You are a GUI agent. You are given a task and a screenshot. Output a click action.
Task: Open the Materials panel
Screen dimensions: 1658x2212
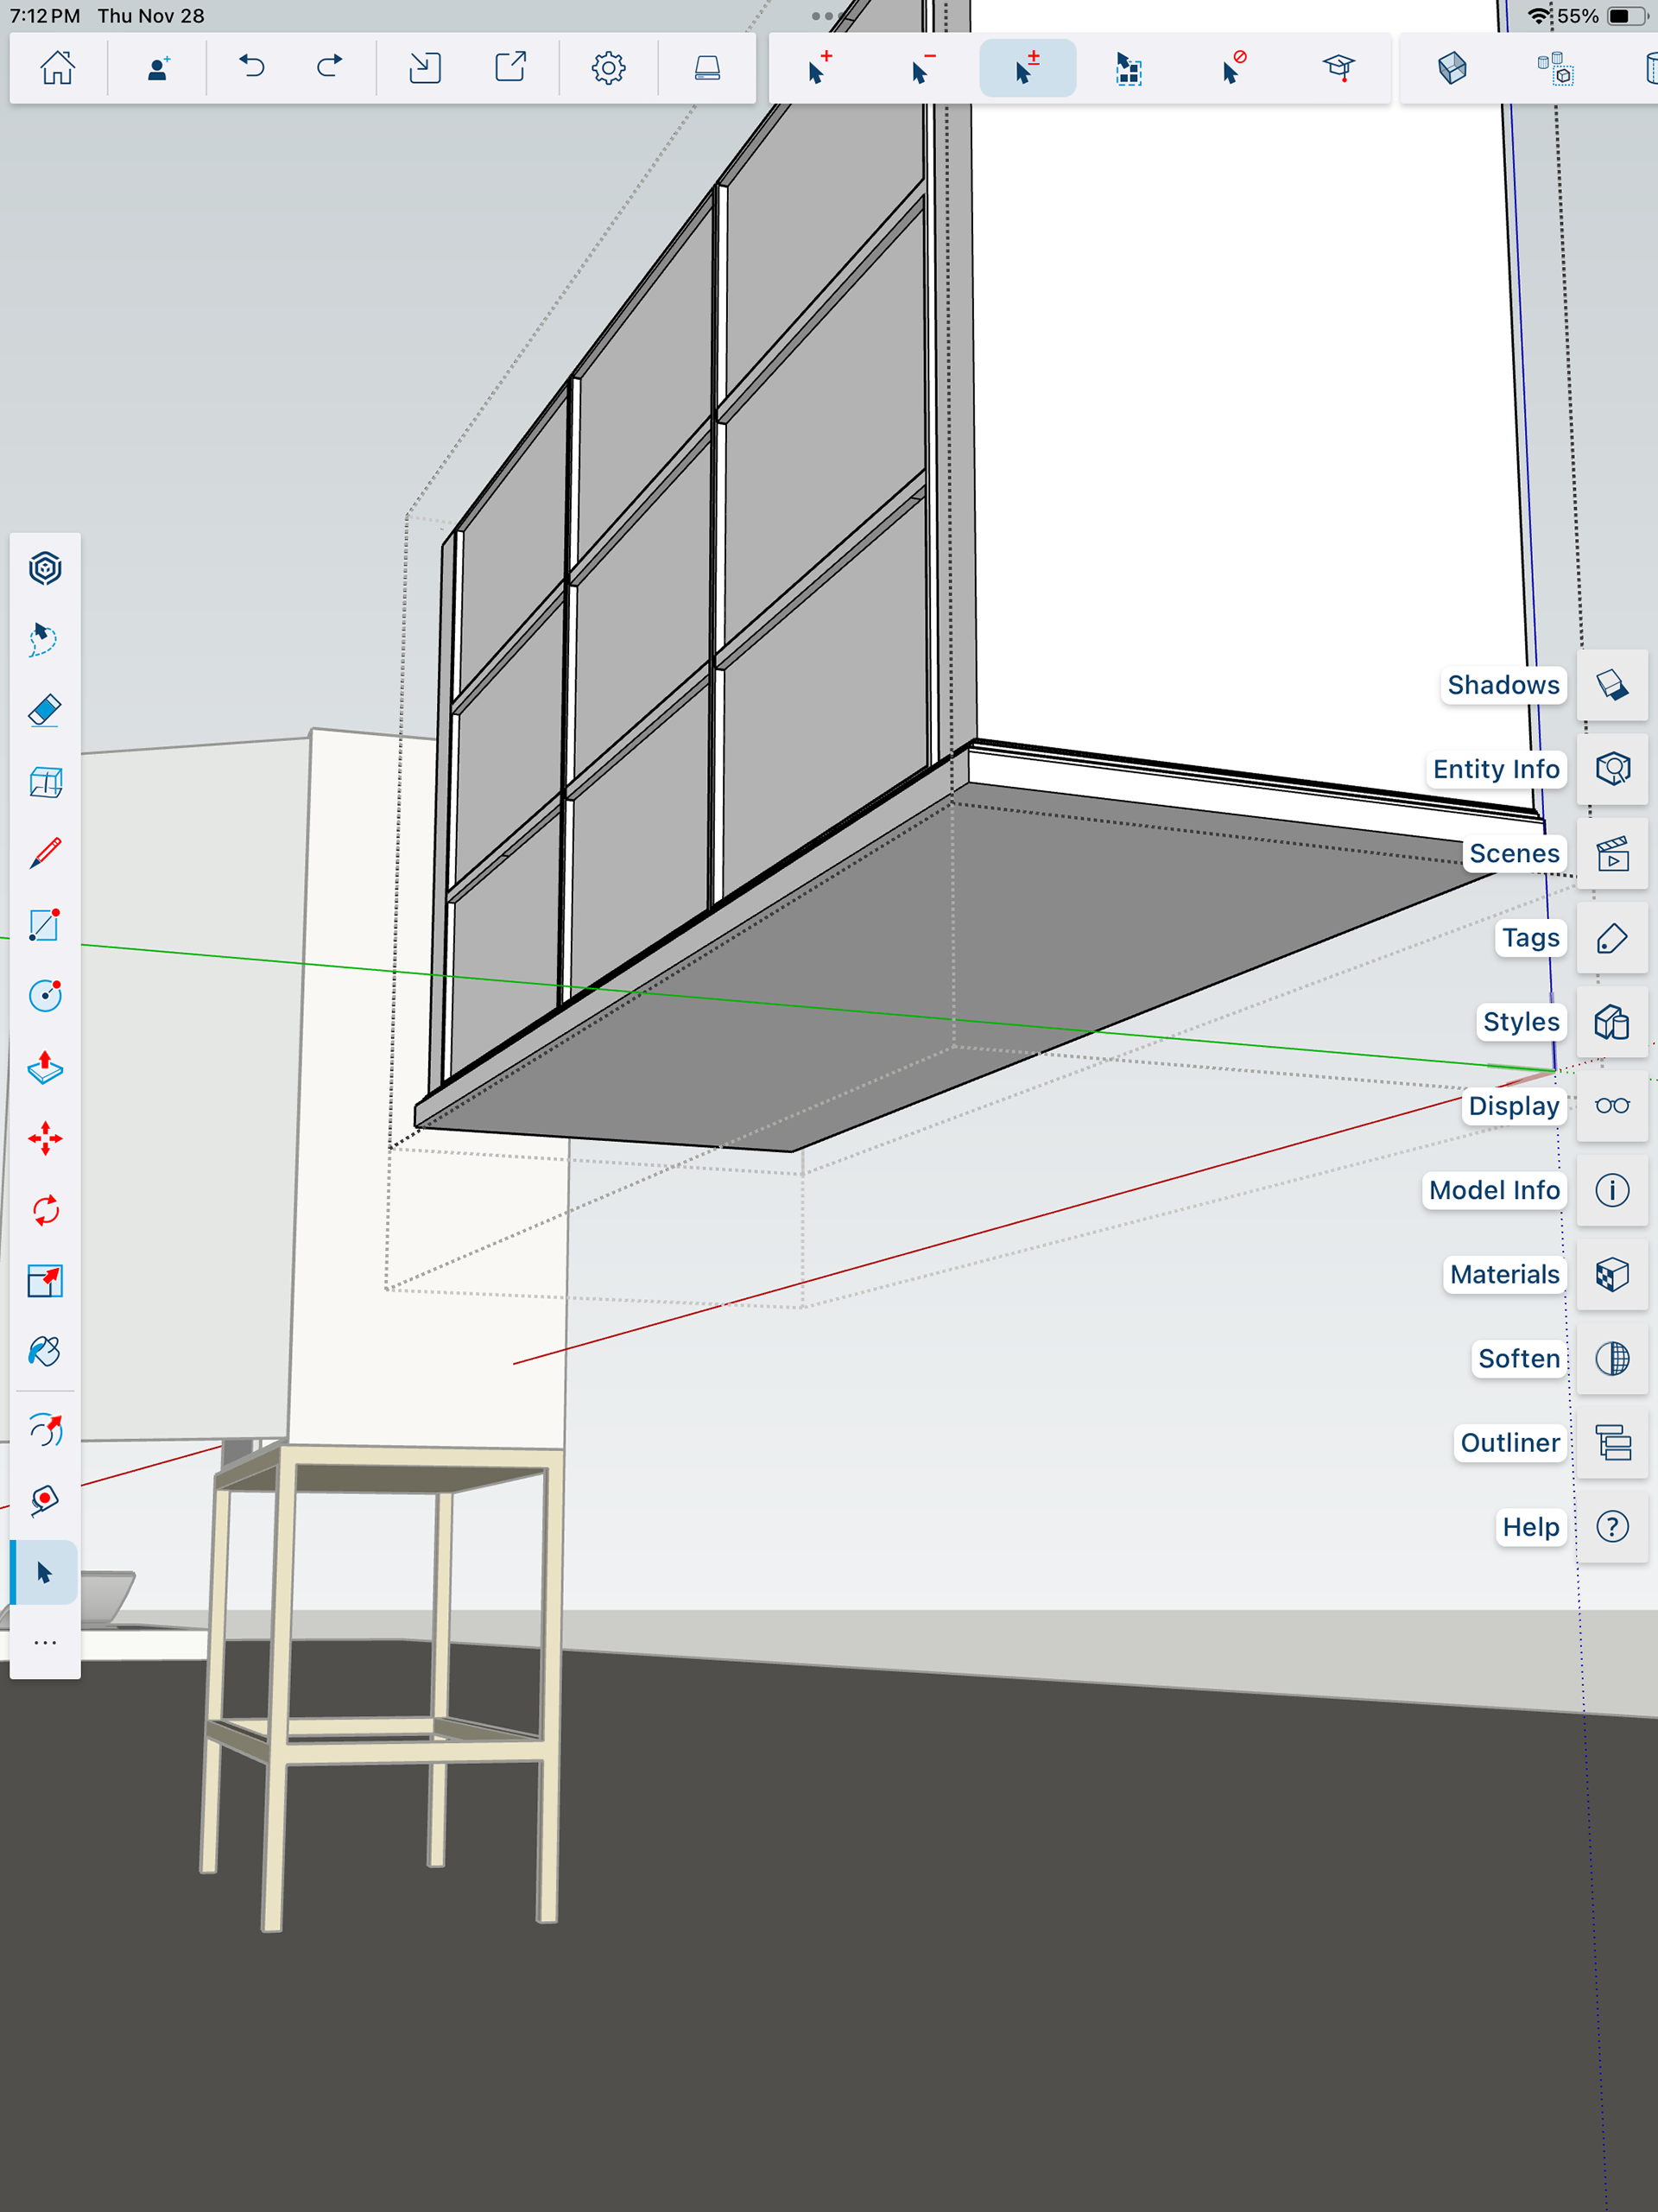pyautogui.click(x=1612, y=1274)
